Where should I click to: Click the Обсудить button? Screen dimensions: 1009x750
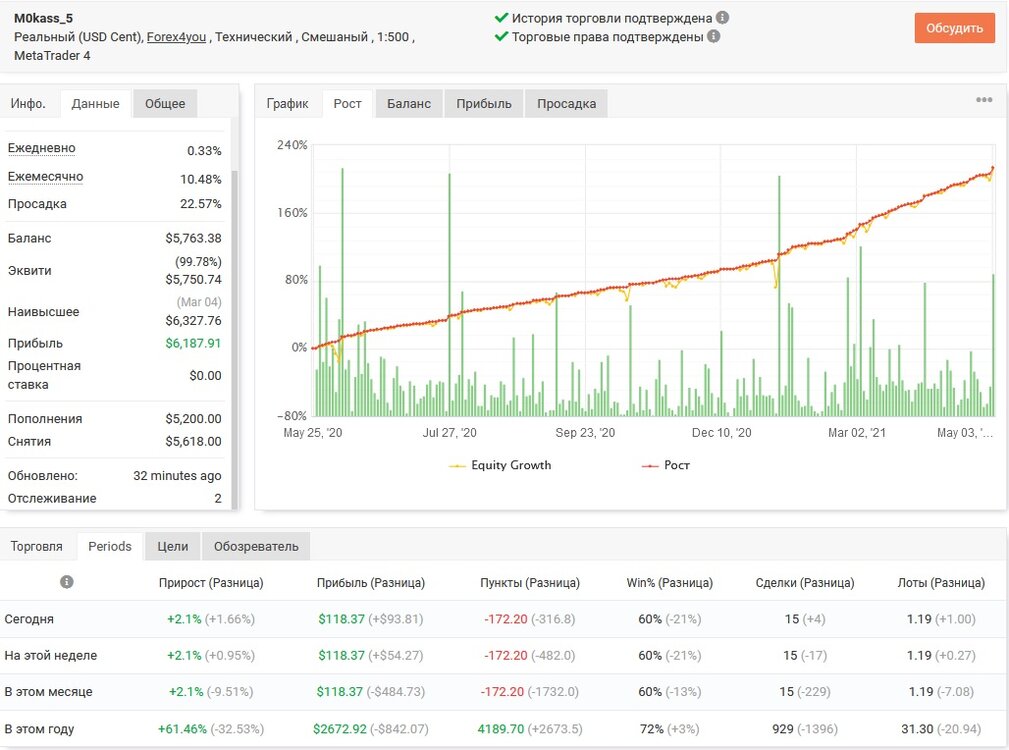click(954, 28)
